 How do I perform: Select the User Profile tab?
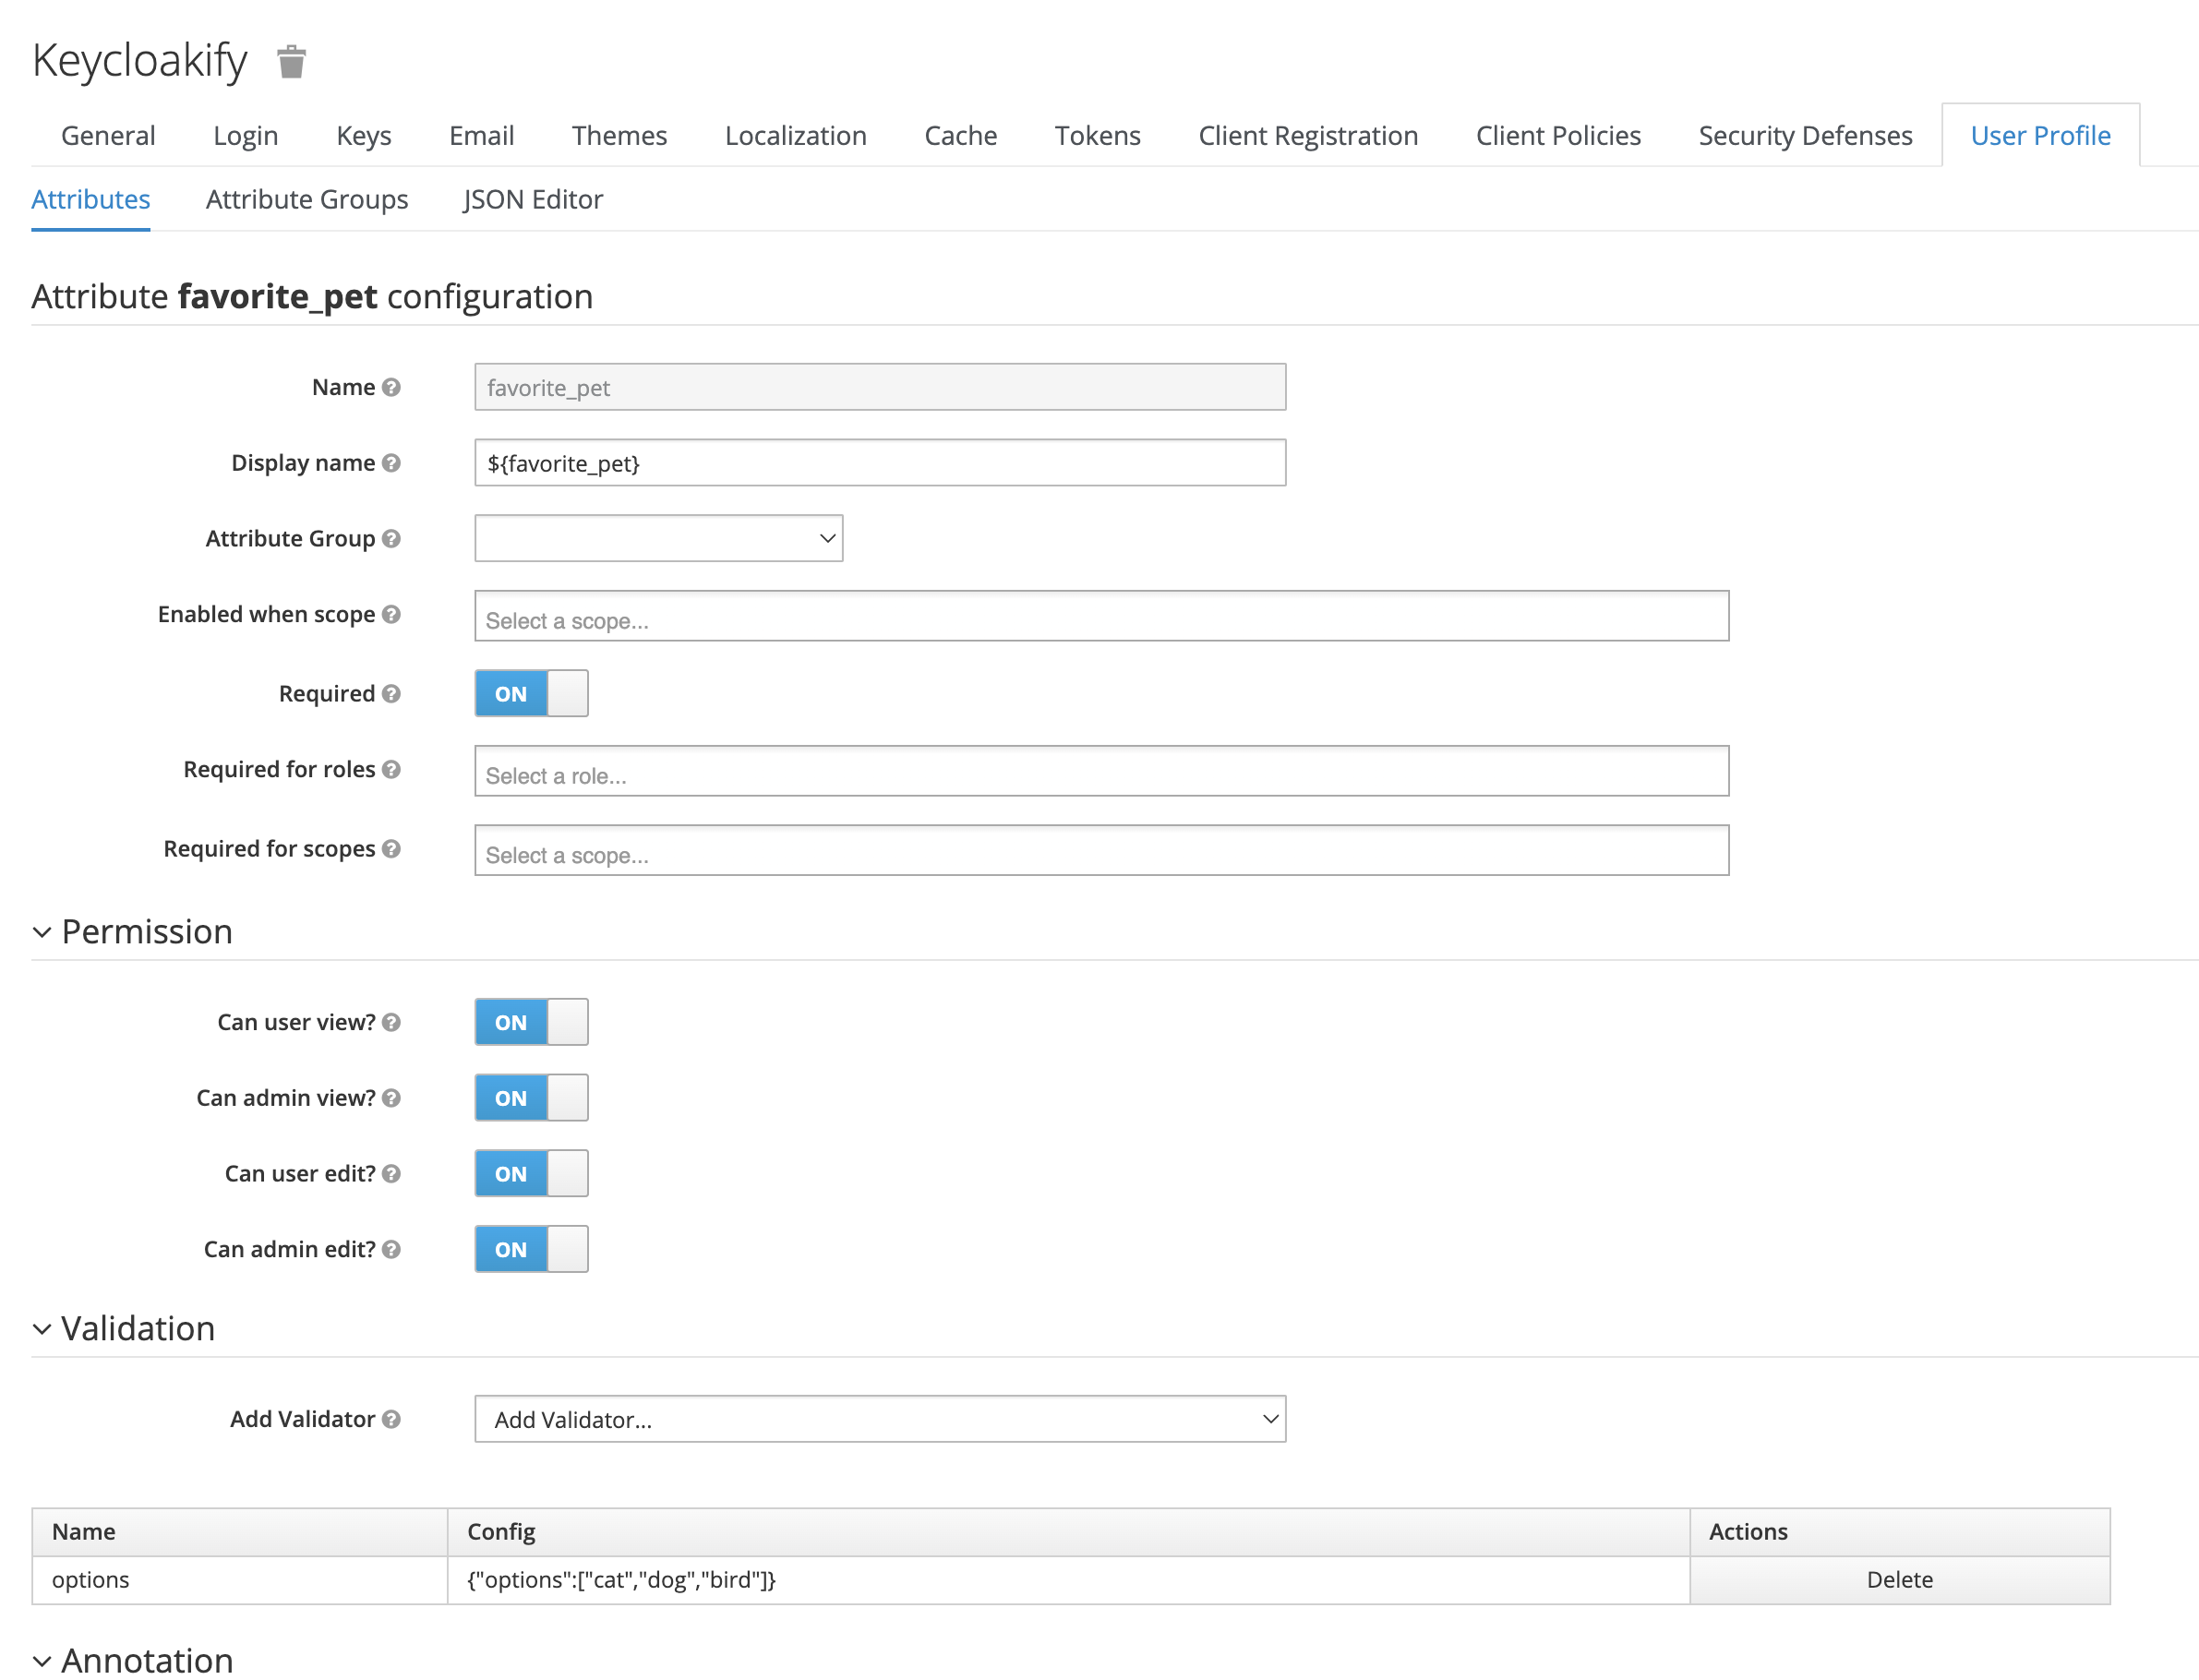(x=2041, y=135)
